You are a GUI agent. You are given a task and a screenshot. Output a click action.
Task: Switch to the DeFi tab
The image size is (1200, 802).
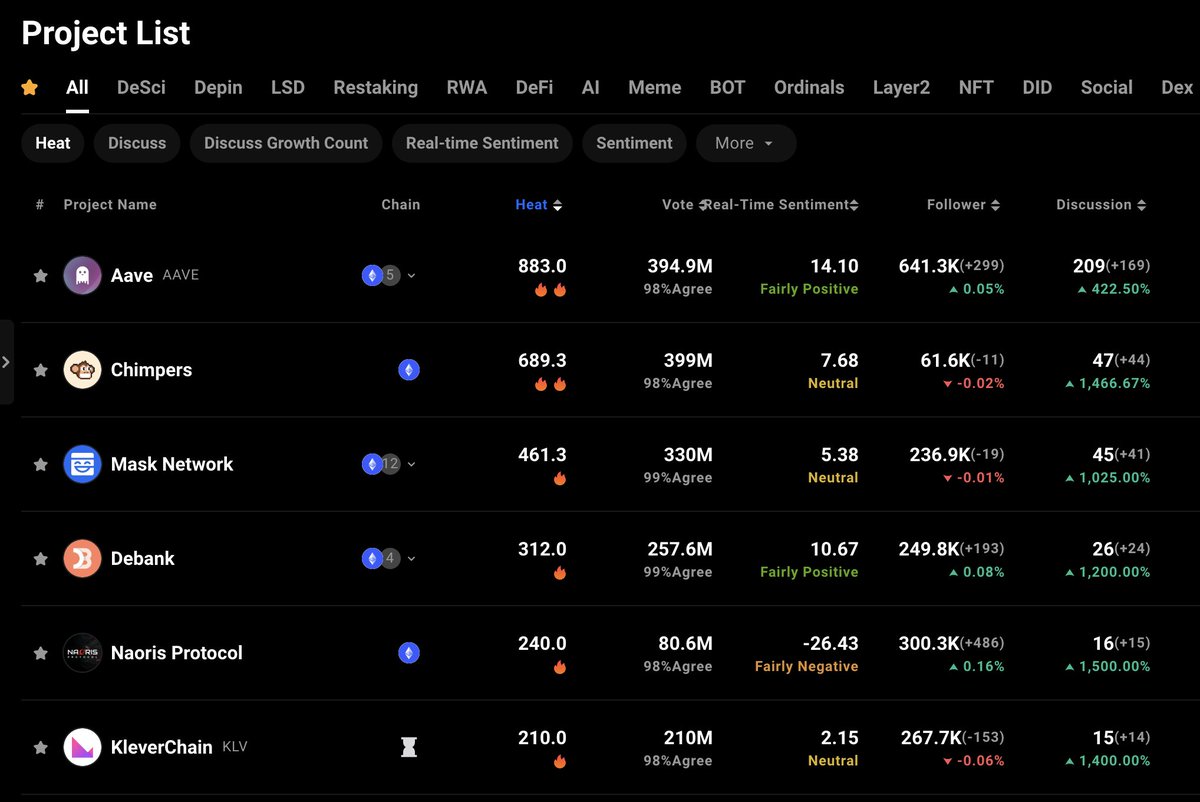534,88
